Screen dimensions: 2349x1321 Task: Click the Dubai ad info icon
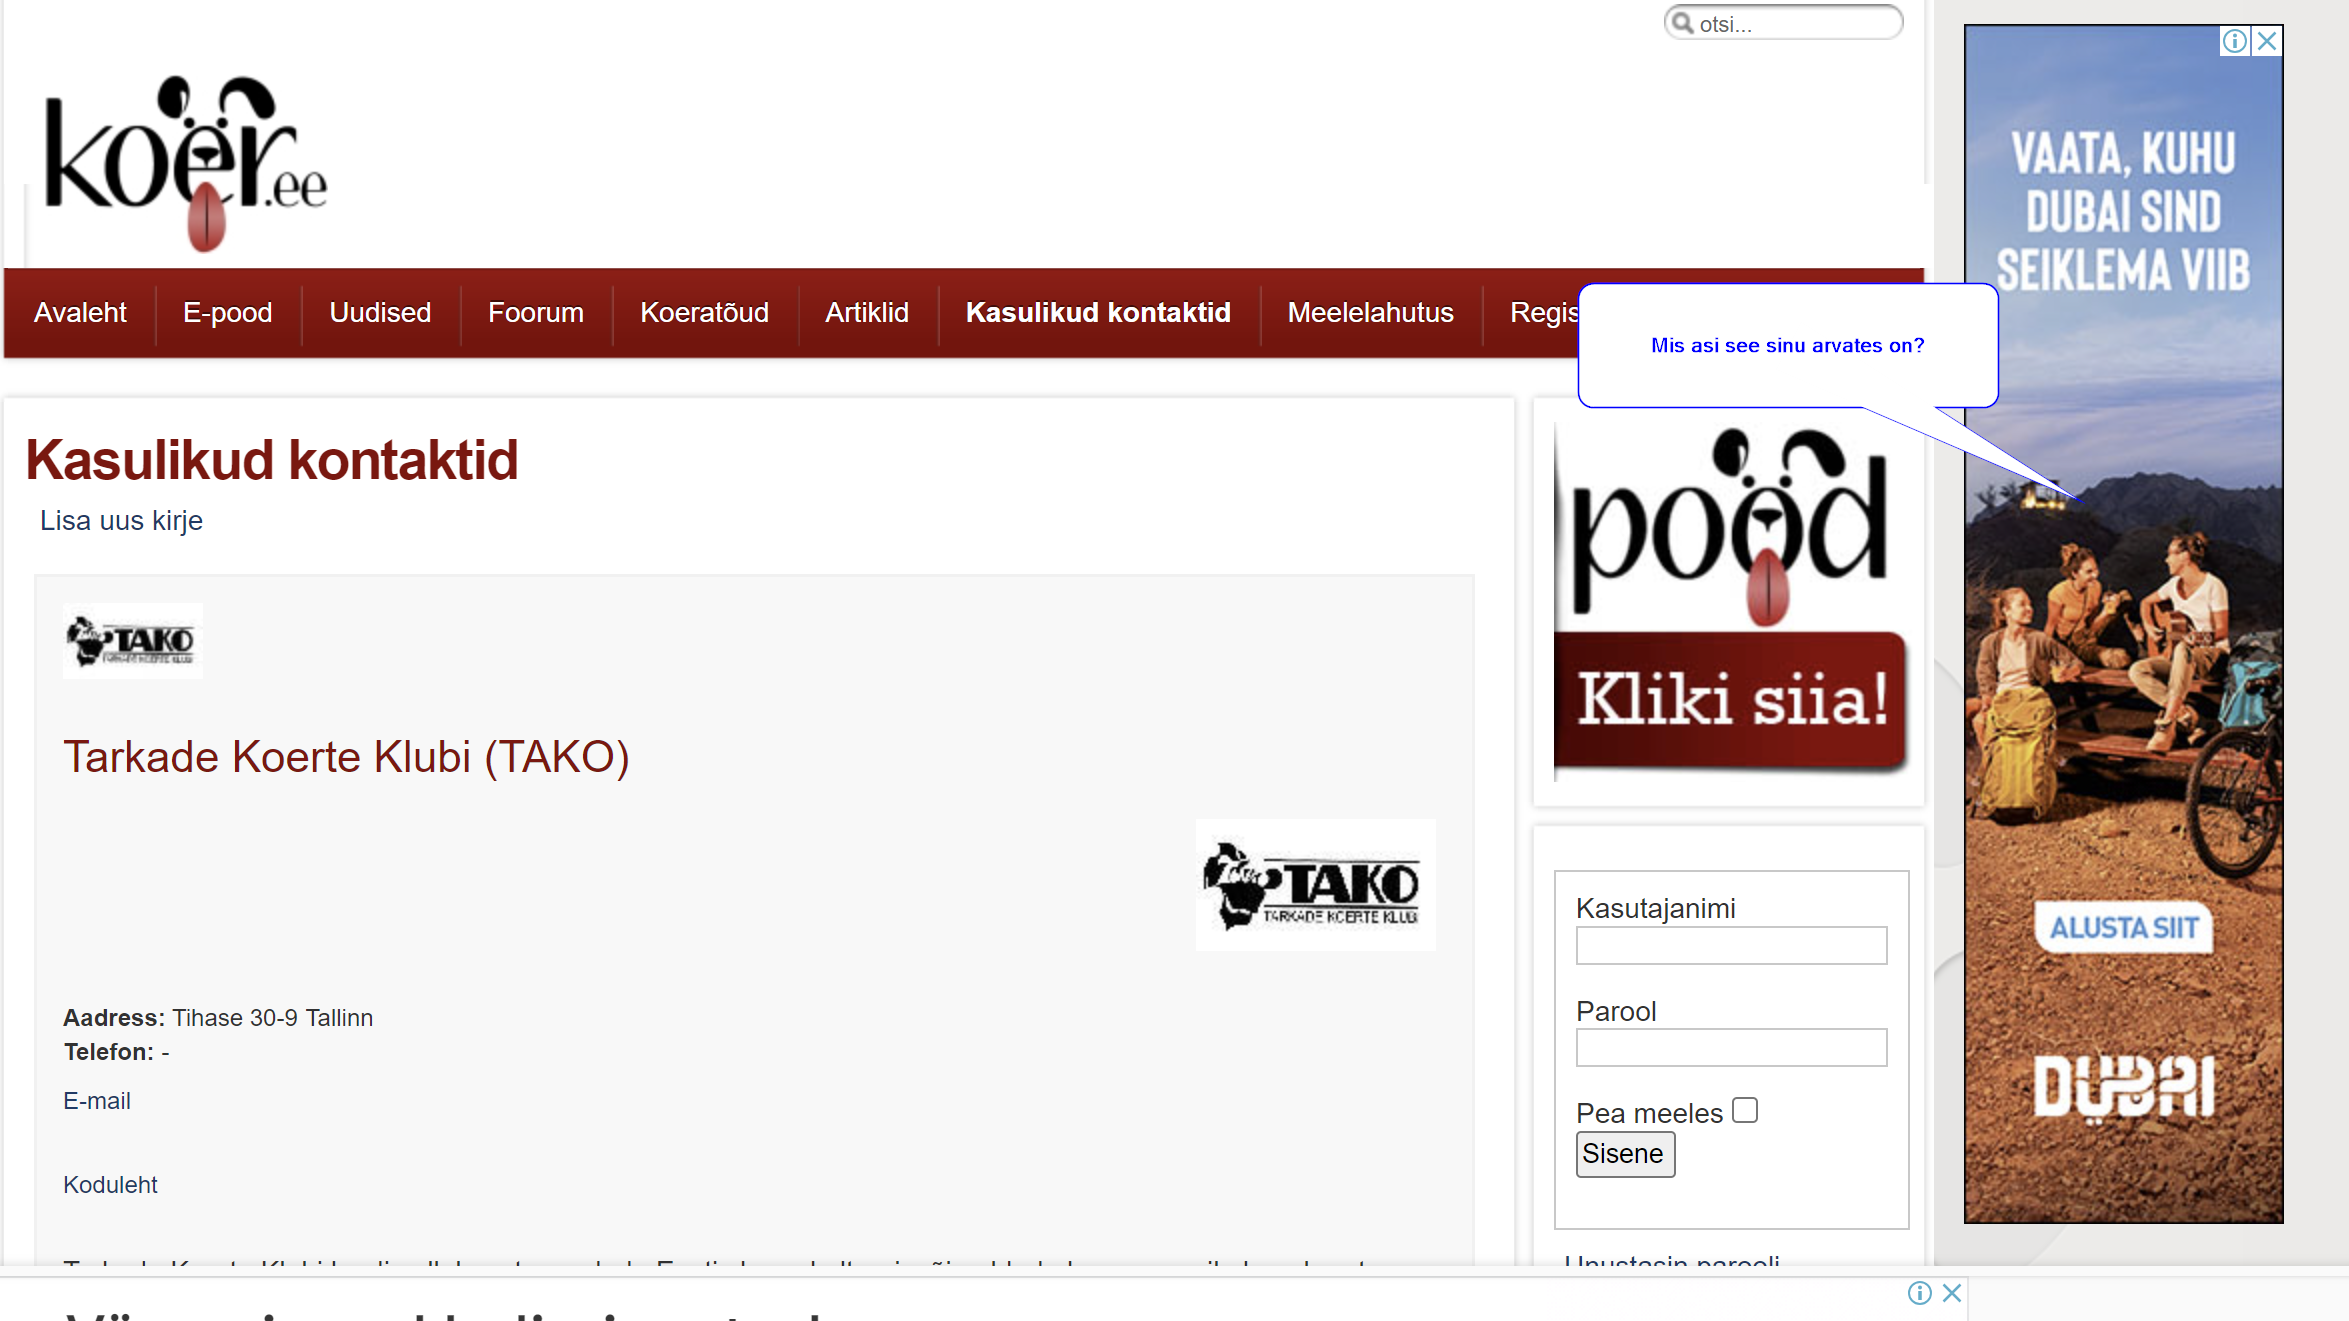(x=2235, y=41)
